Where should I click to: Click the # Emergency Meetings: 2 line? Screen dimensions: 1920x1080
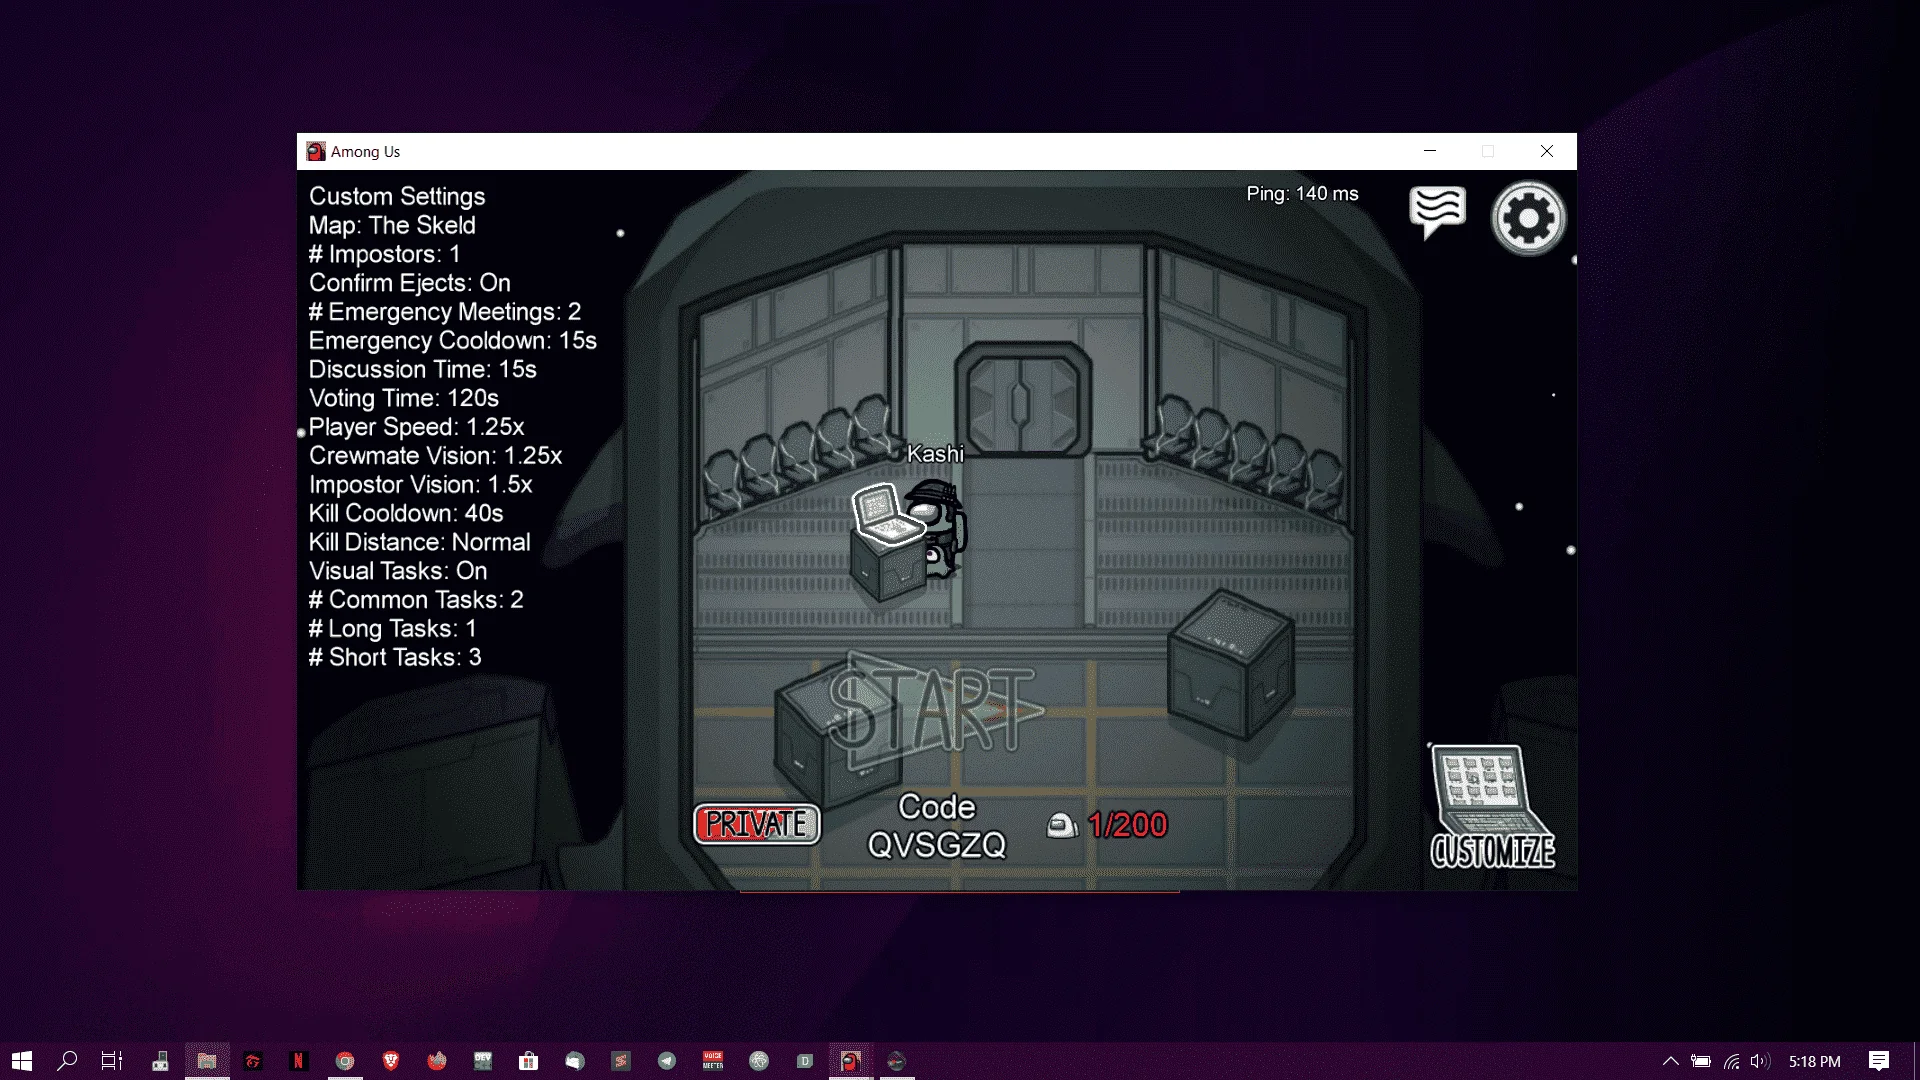click(445, 313)
